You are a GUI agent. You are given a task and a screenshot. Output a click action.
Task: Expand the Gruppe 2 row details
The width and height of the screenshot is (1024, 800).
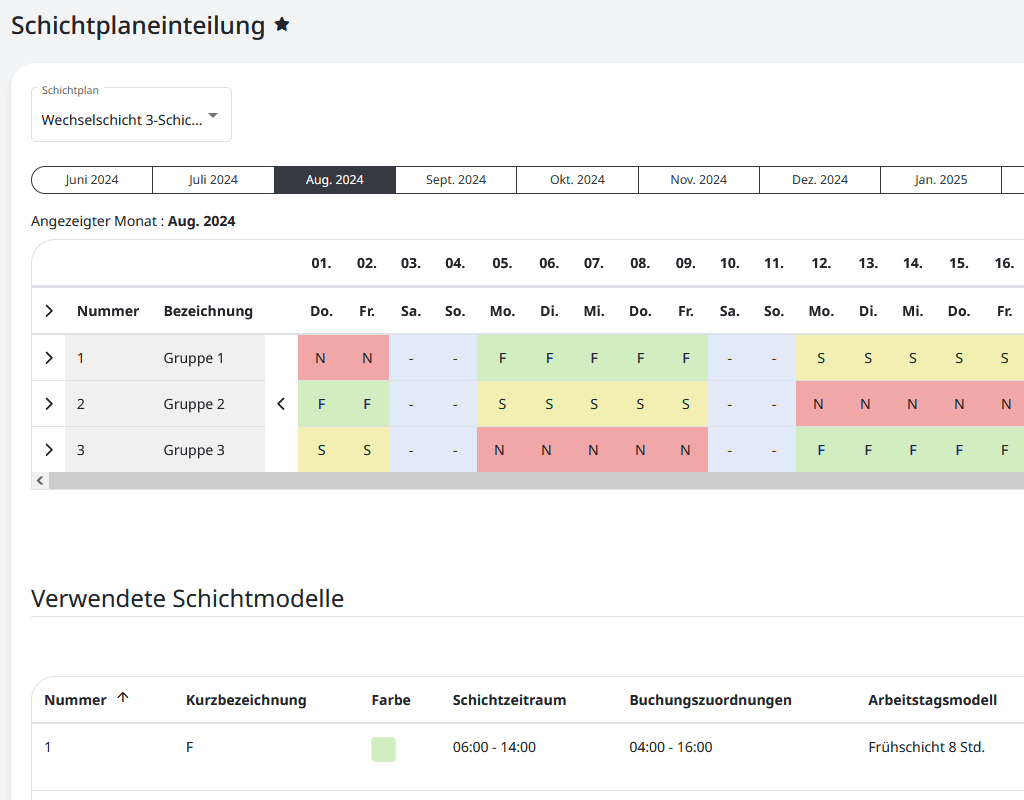click(x=47, y=403)
